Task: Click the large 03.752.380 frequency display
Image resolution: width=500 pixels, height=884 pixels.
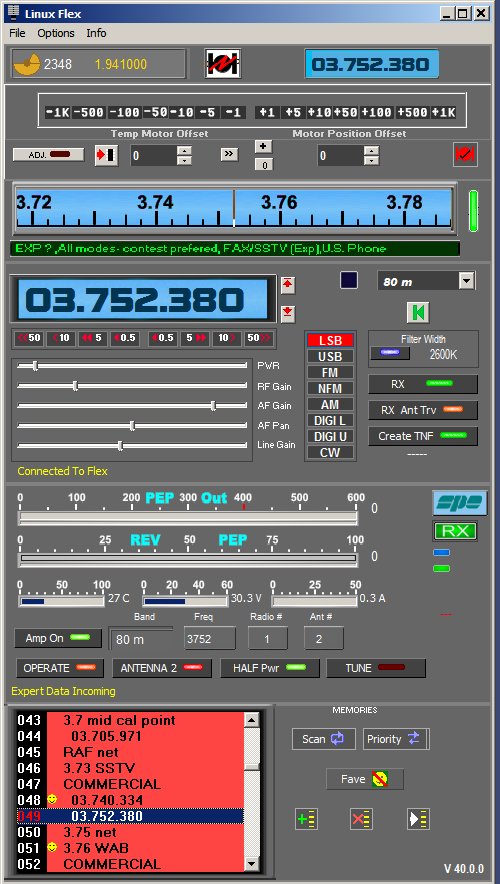Action: click(x=143, y=299)
